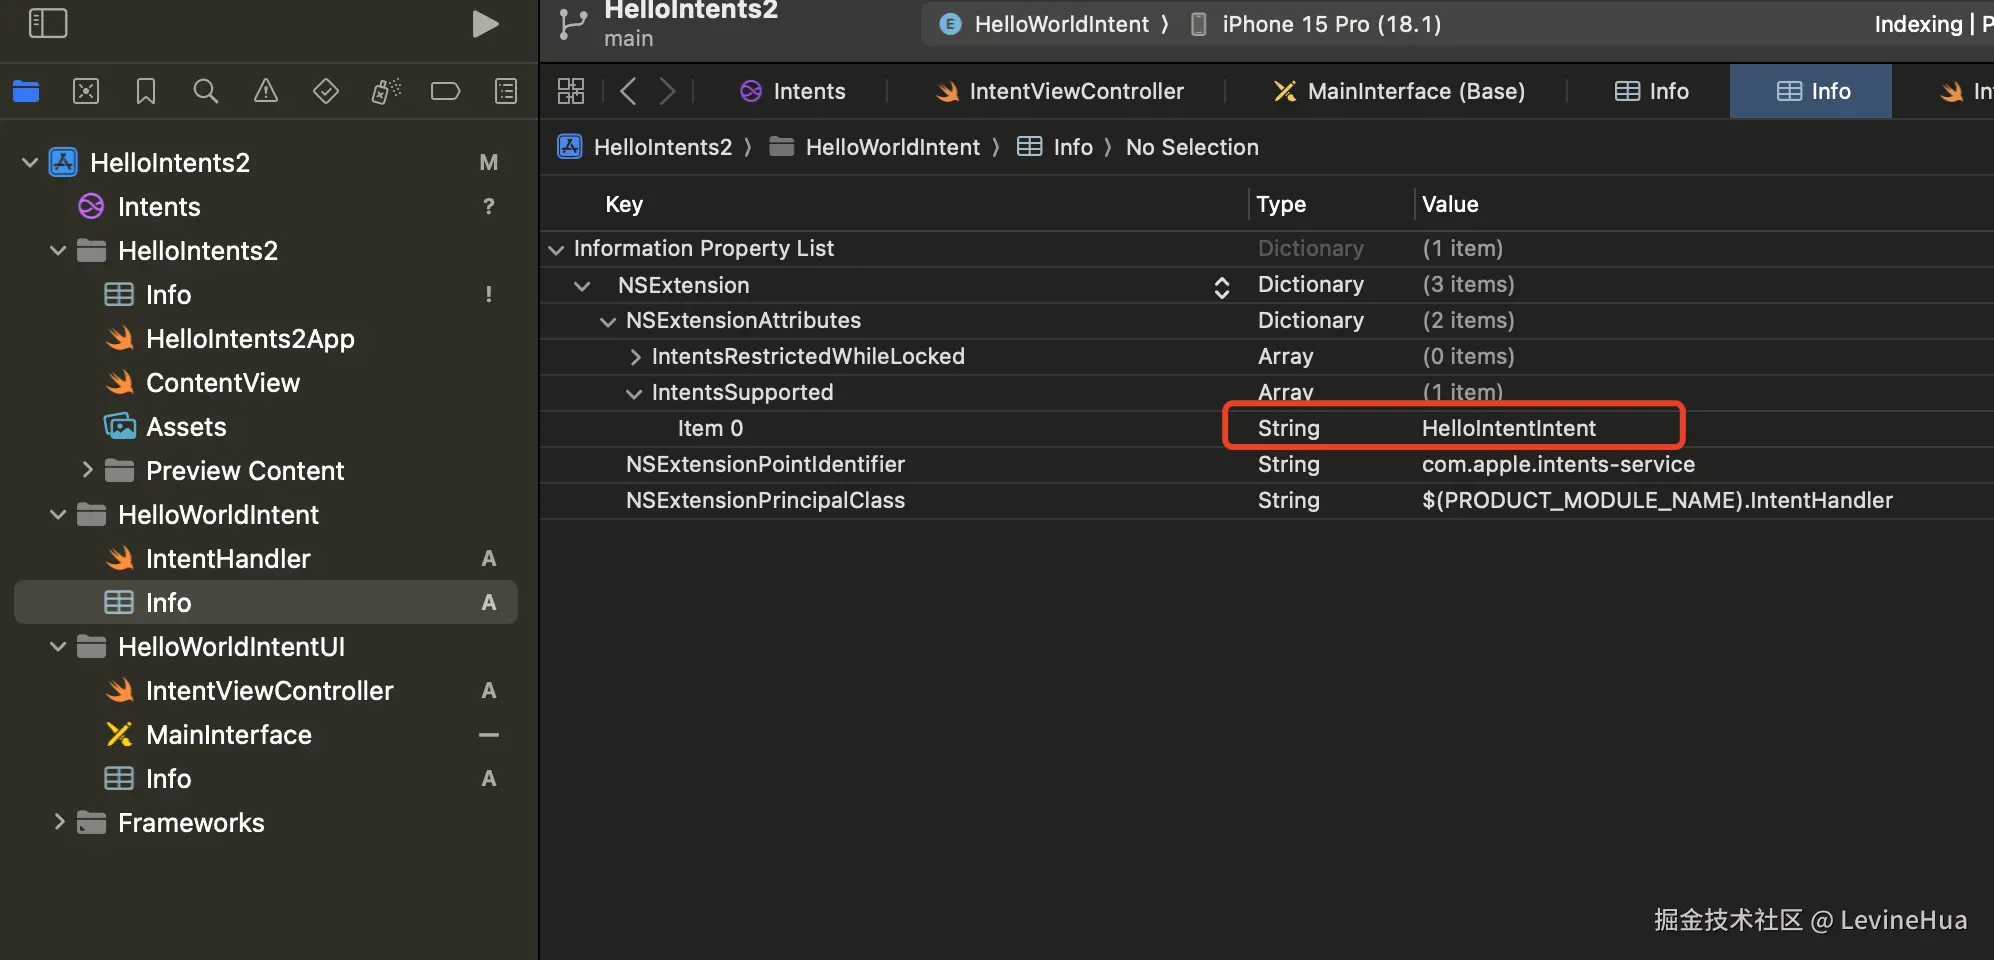Viewport: 1994px width, 960px height.
Task: Collapse the HelloIntents2 folder group
Action: tap(58, 250)
